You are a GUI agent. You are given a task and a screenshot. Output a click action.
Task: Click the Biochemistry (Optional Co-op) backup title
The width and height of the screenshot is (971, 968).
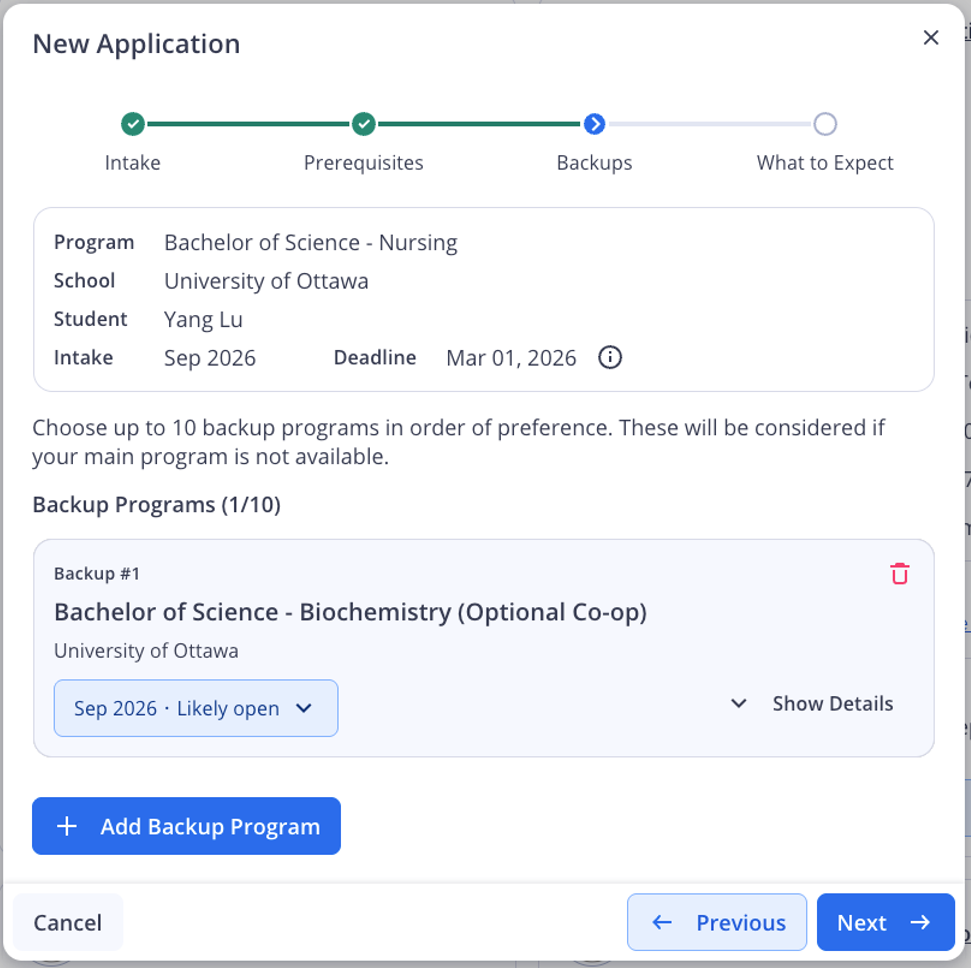click(x=351, y=612)
